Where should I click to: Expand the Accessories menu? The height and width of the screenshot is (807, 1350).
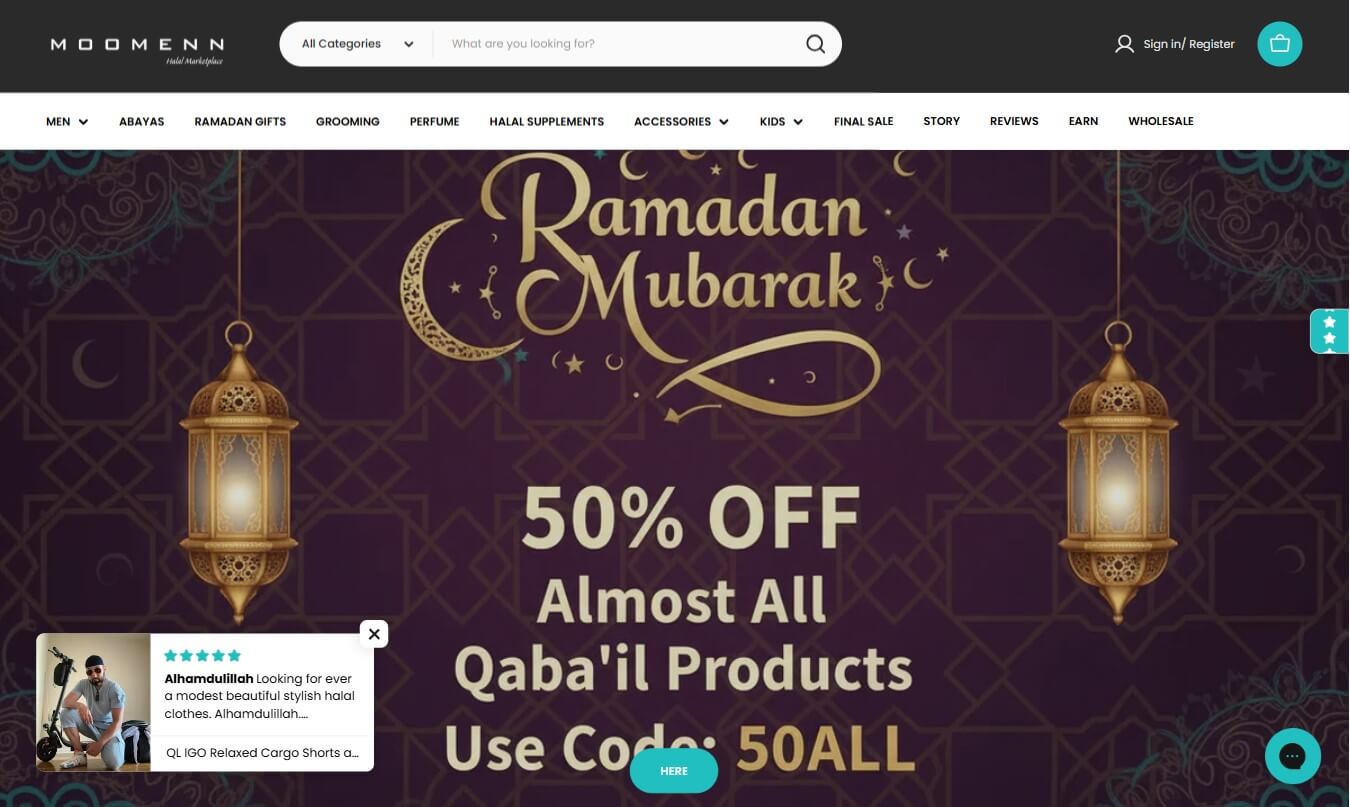[x=681, y=121]
